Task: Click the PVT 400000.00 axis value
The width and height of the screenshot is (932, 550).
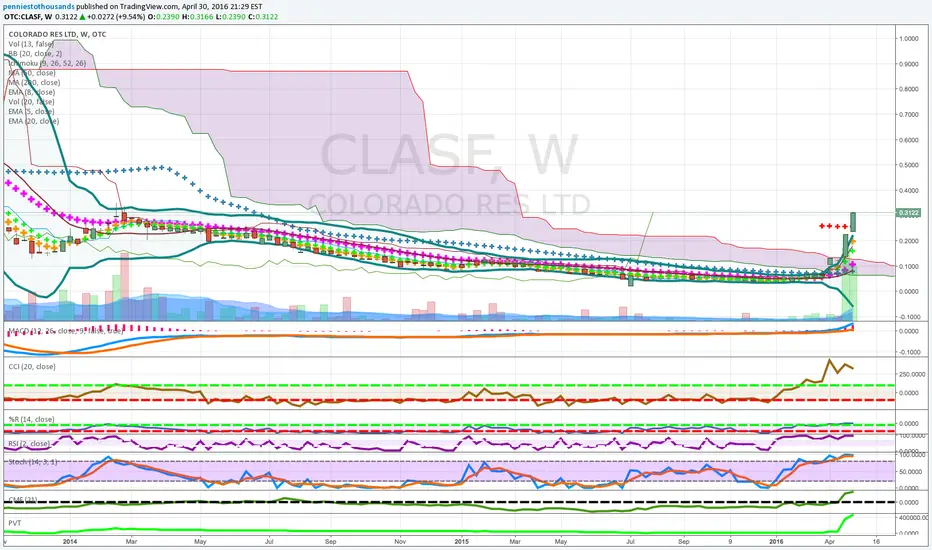Action: [x=912, y=518]
